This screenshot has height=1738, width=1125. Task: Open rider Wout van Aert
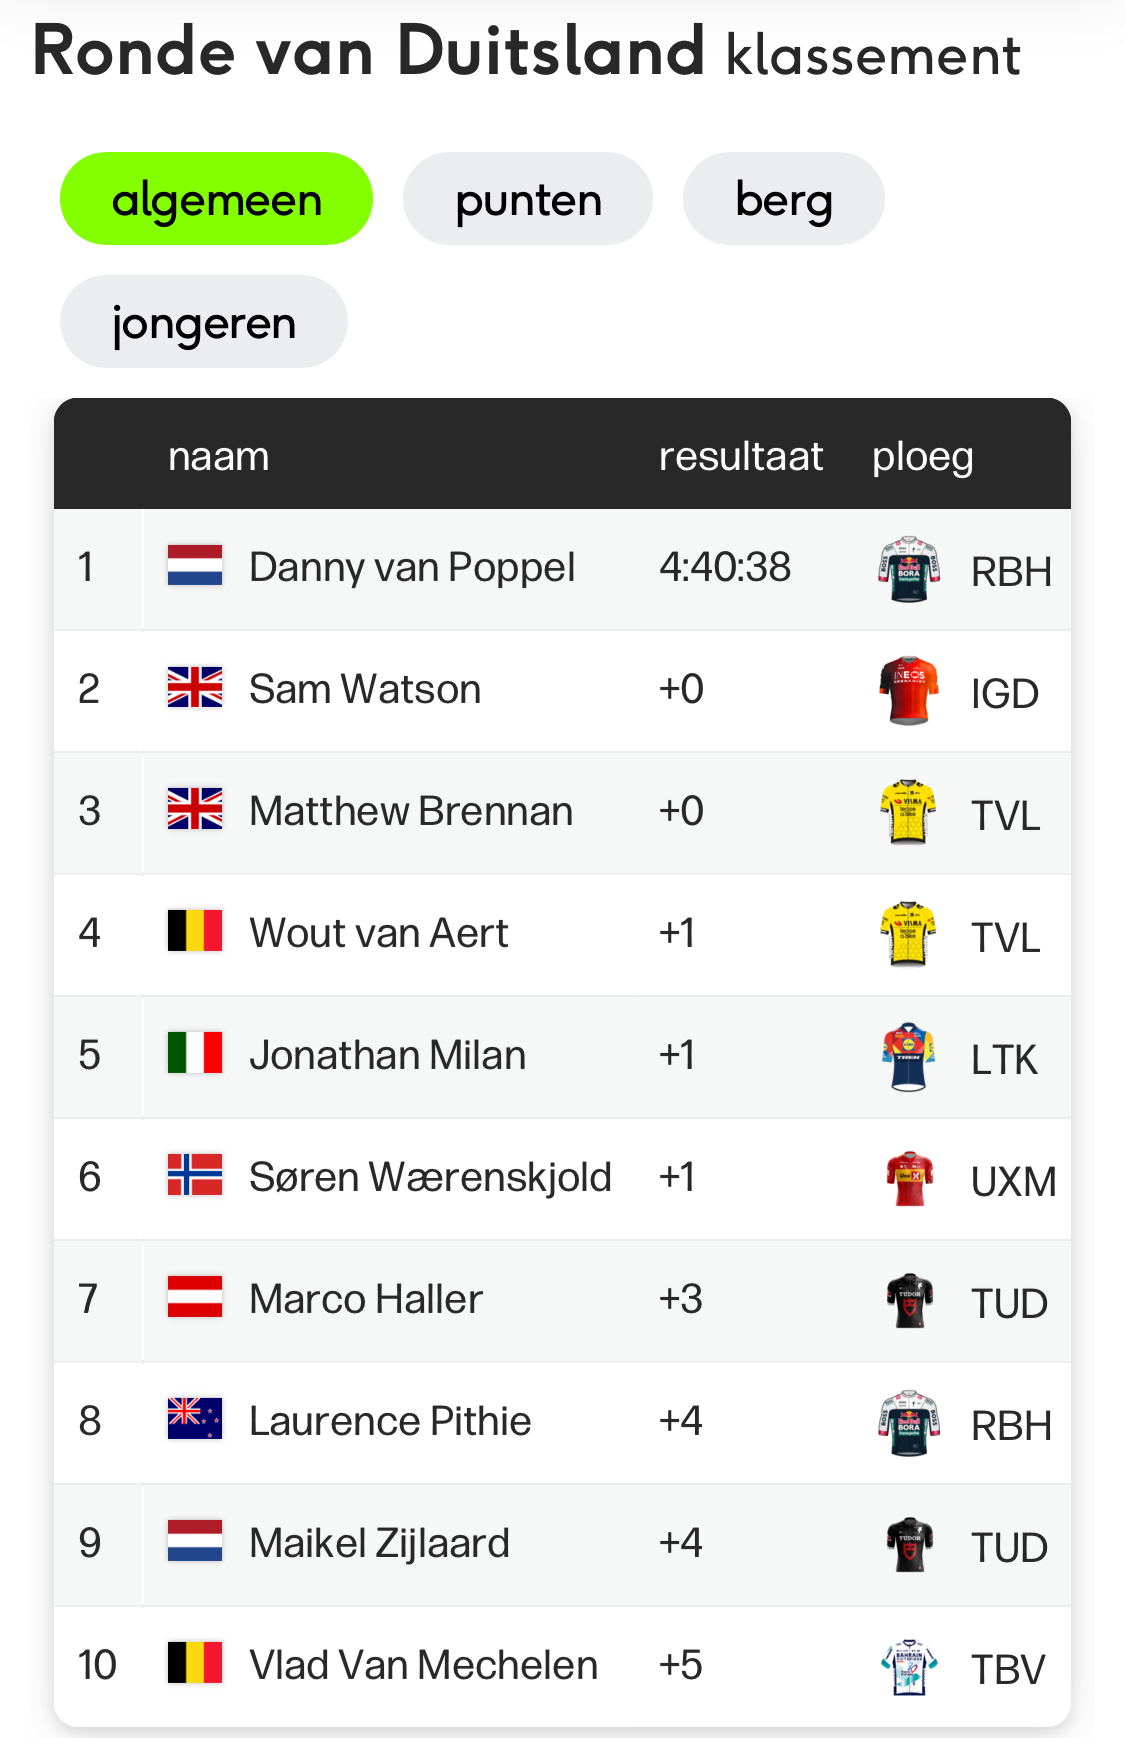coord(379,933)
